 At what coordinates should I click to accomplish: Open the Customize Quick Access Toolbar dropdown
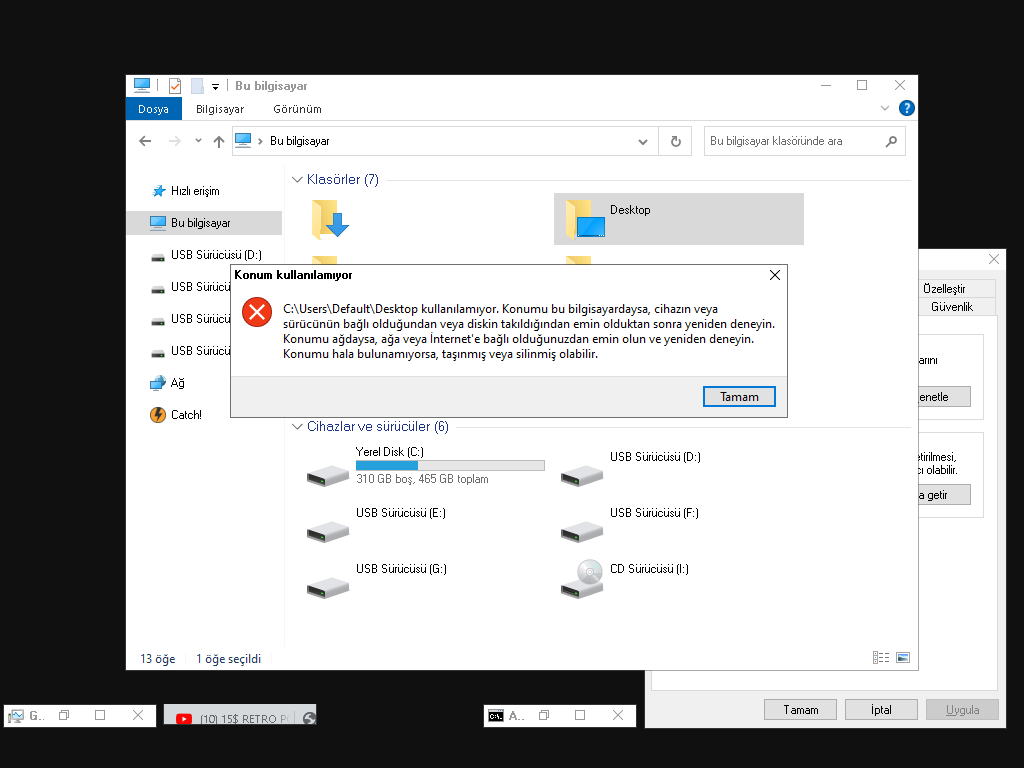tap(215, 86)
